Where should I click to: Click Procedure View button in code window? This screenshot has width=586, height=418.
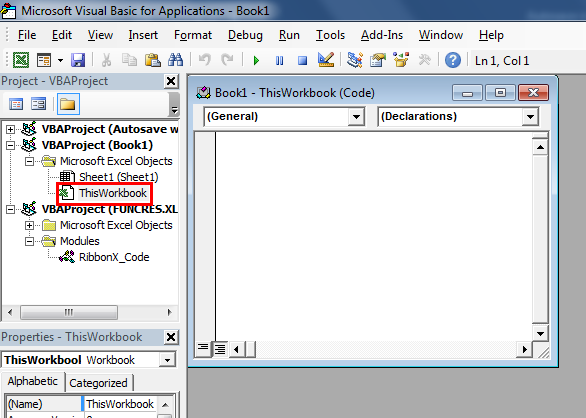coord(203,349)
